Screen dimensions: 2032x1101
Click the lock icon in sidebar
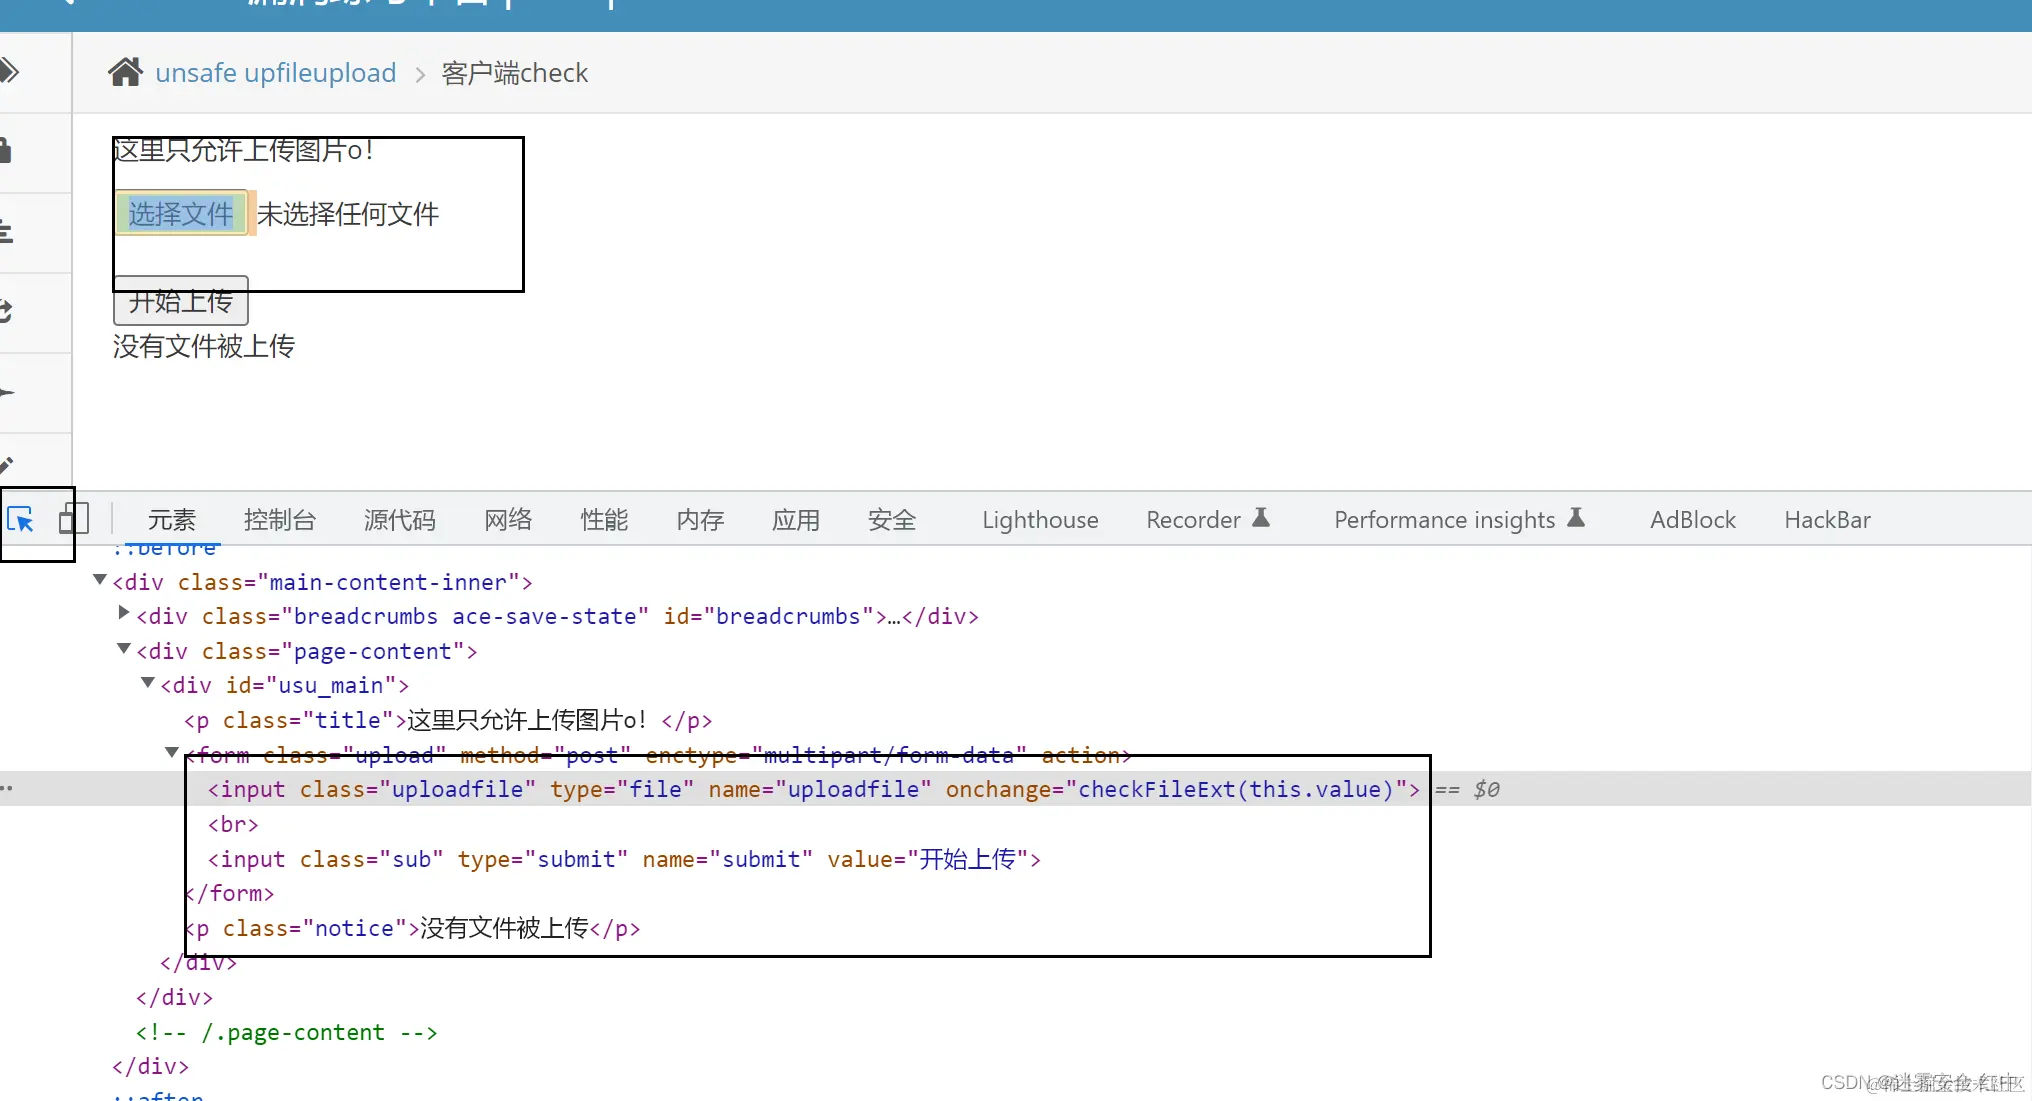6,151
